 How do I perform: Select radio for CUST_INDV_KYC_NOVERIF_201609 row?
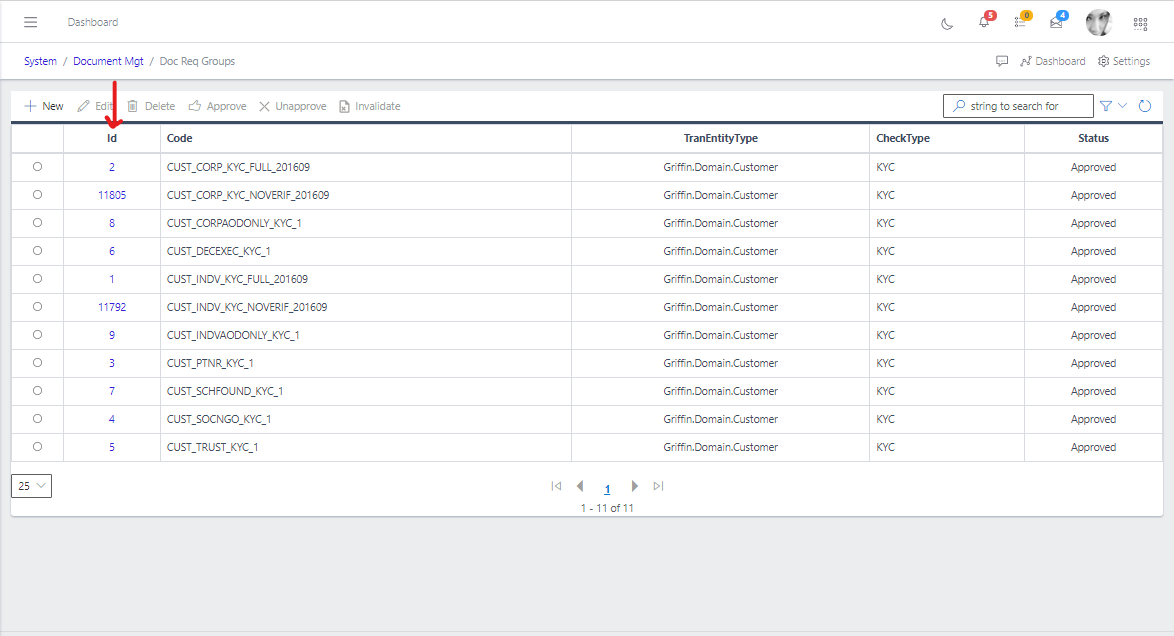point(37,307)
